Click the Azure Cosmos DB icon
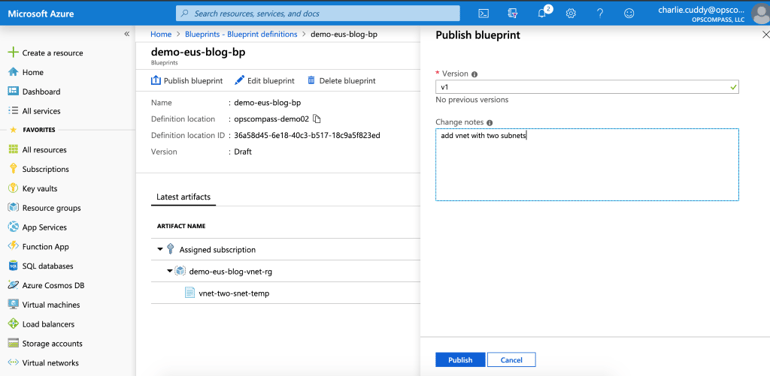The width and height of the screenshot is (770, 376). click(x=13, y=285)
